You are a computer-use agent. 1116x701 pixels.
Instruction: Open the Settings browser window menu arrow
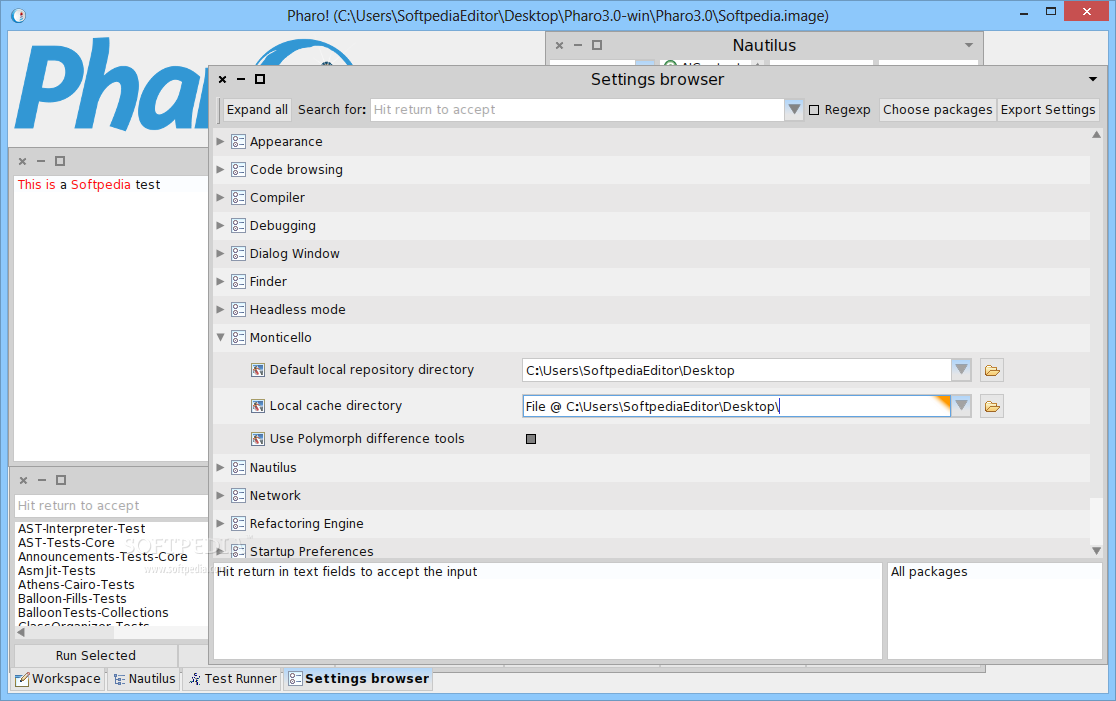pos(1093,79)
